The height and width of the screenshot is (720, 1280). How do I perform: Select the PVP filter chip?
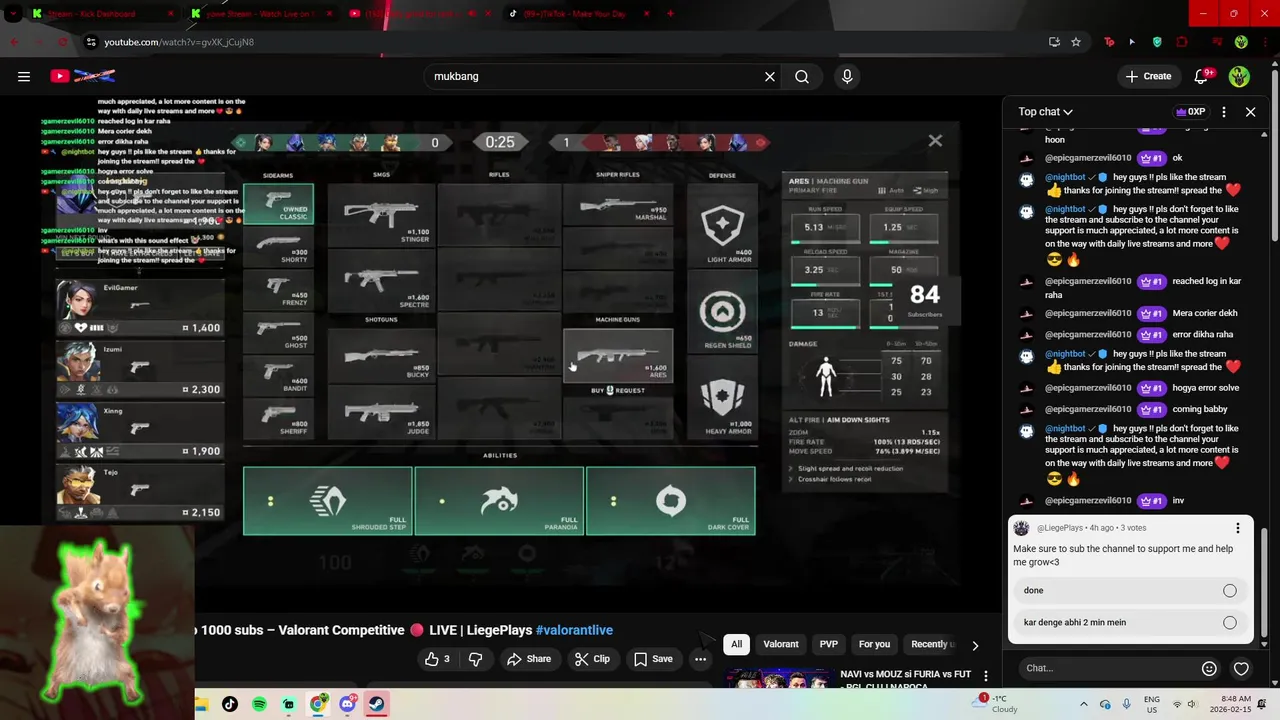click(x=829, y=644)
